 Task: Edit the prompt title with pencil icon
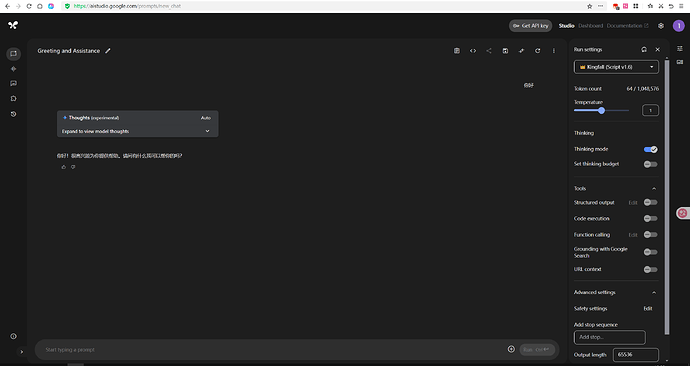click(x=108, y=51)
